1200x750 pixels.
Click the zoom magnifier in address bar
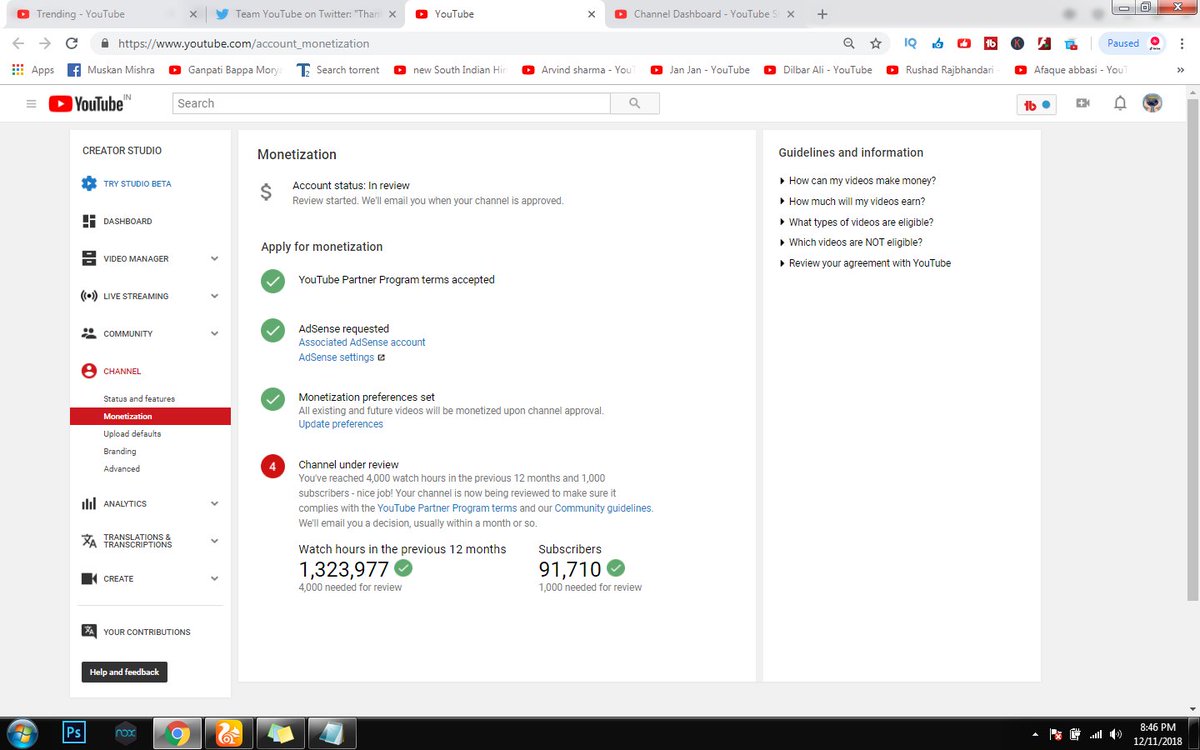coord(849,43)
